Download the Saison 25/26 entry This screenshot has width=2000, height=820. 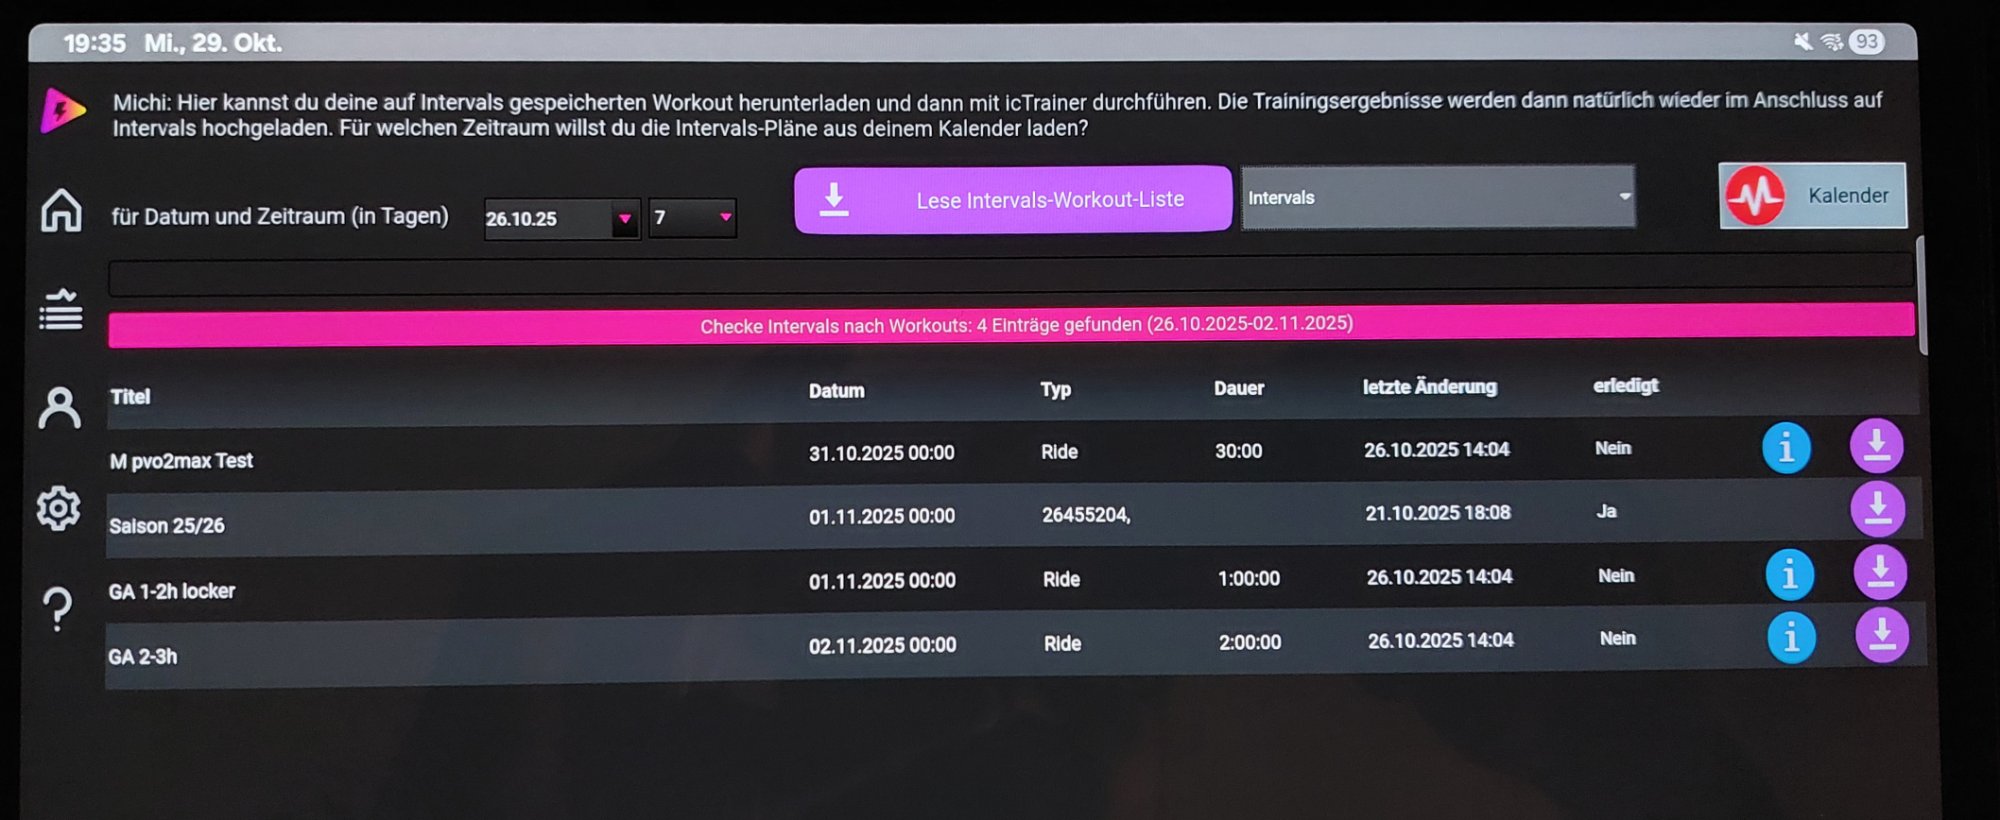[1877, 509]
